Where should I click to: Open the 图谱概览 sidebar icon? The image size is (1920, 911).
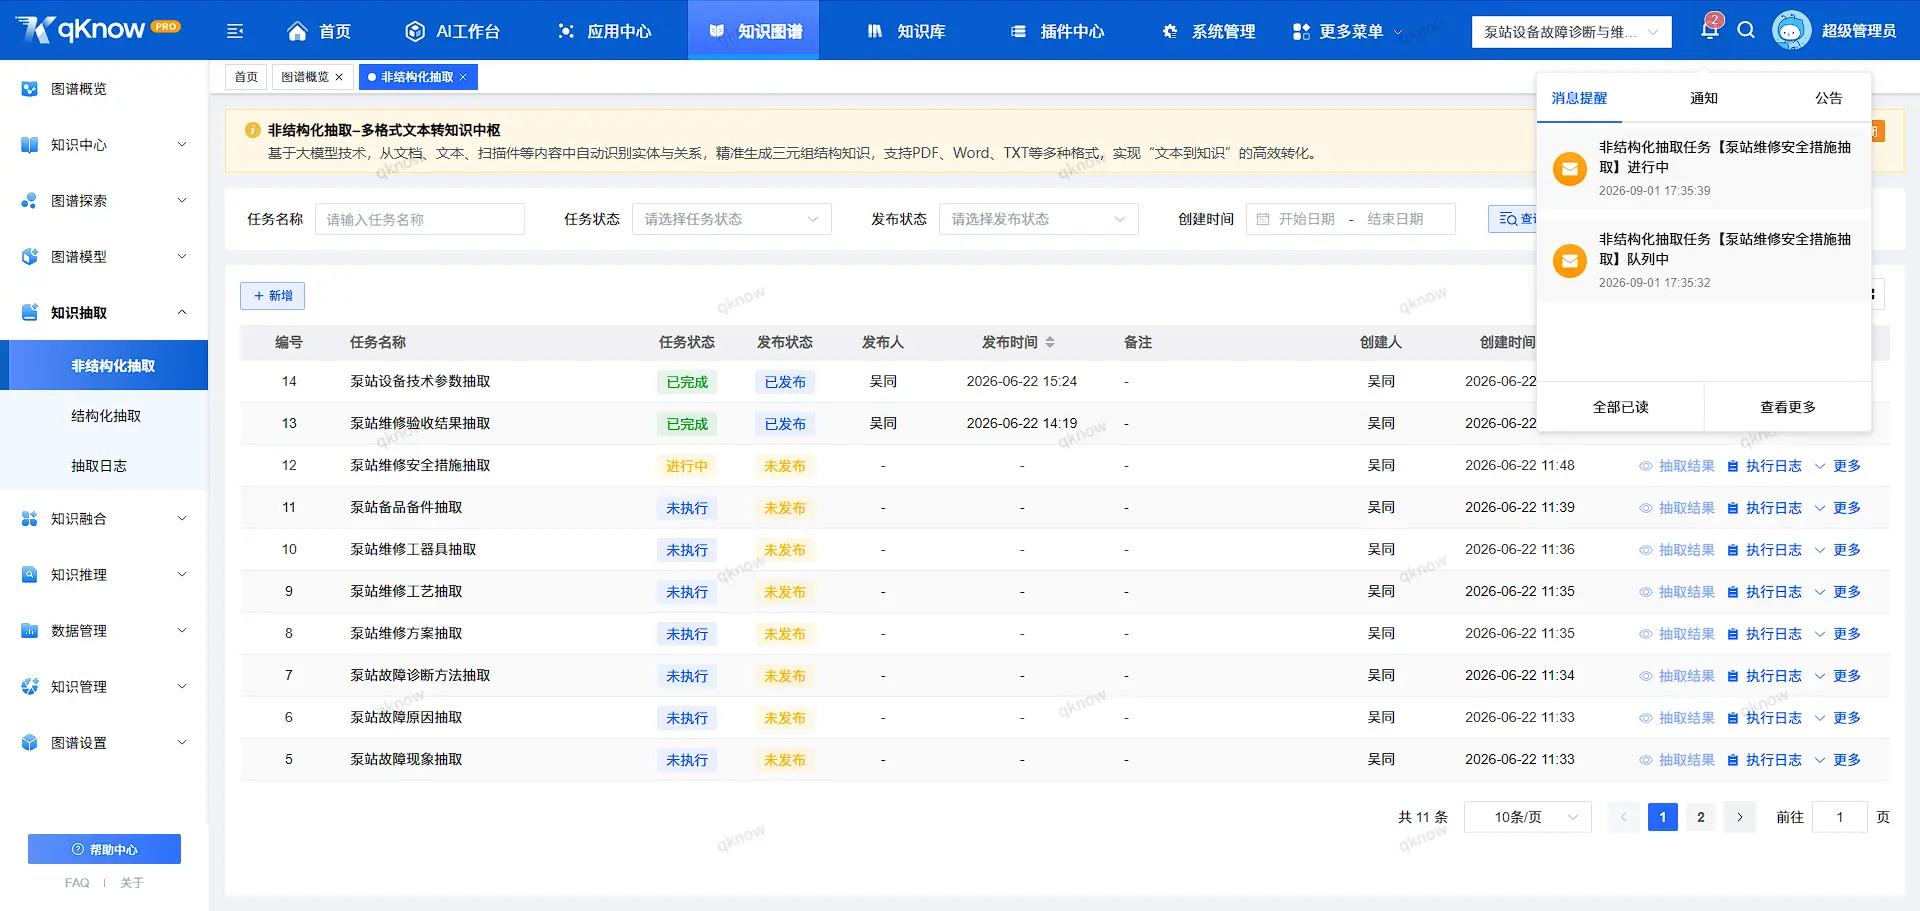click(30, 89)
